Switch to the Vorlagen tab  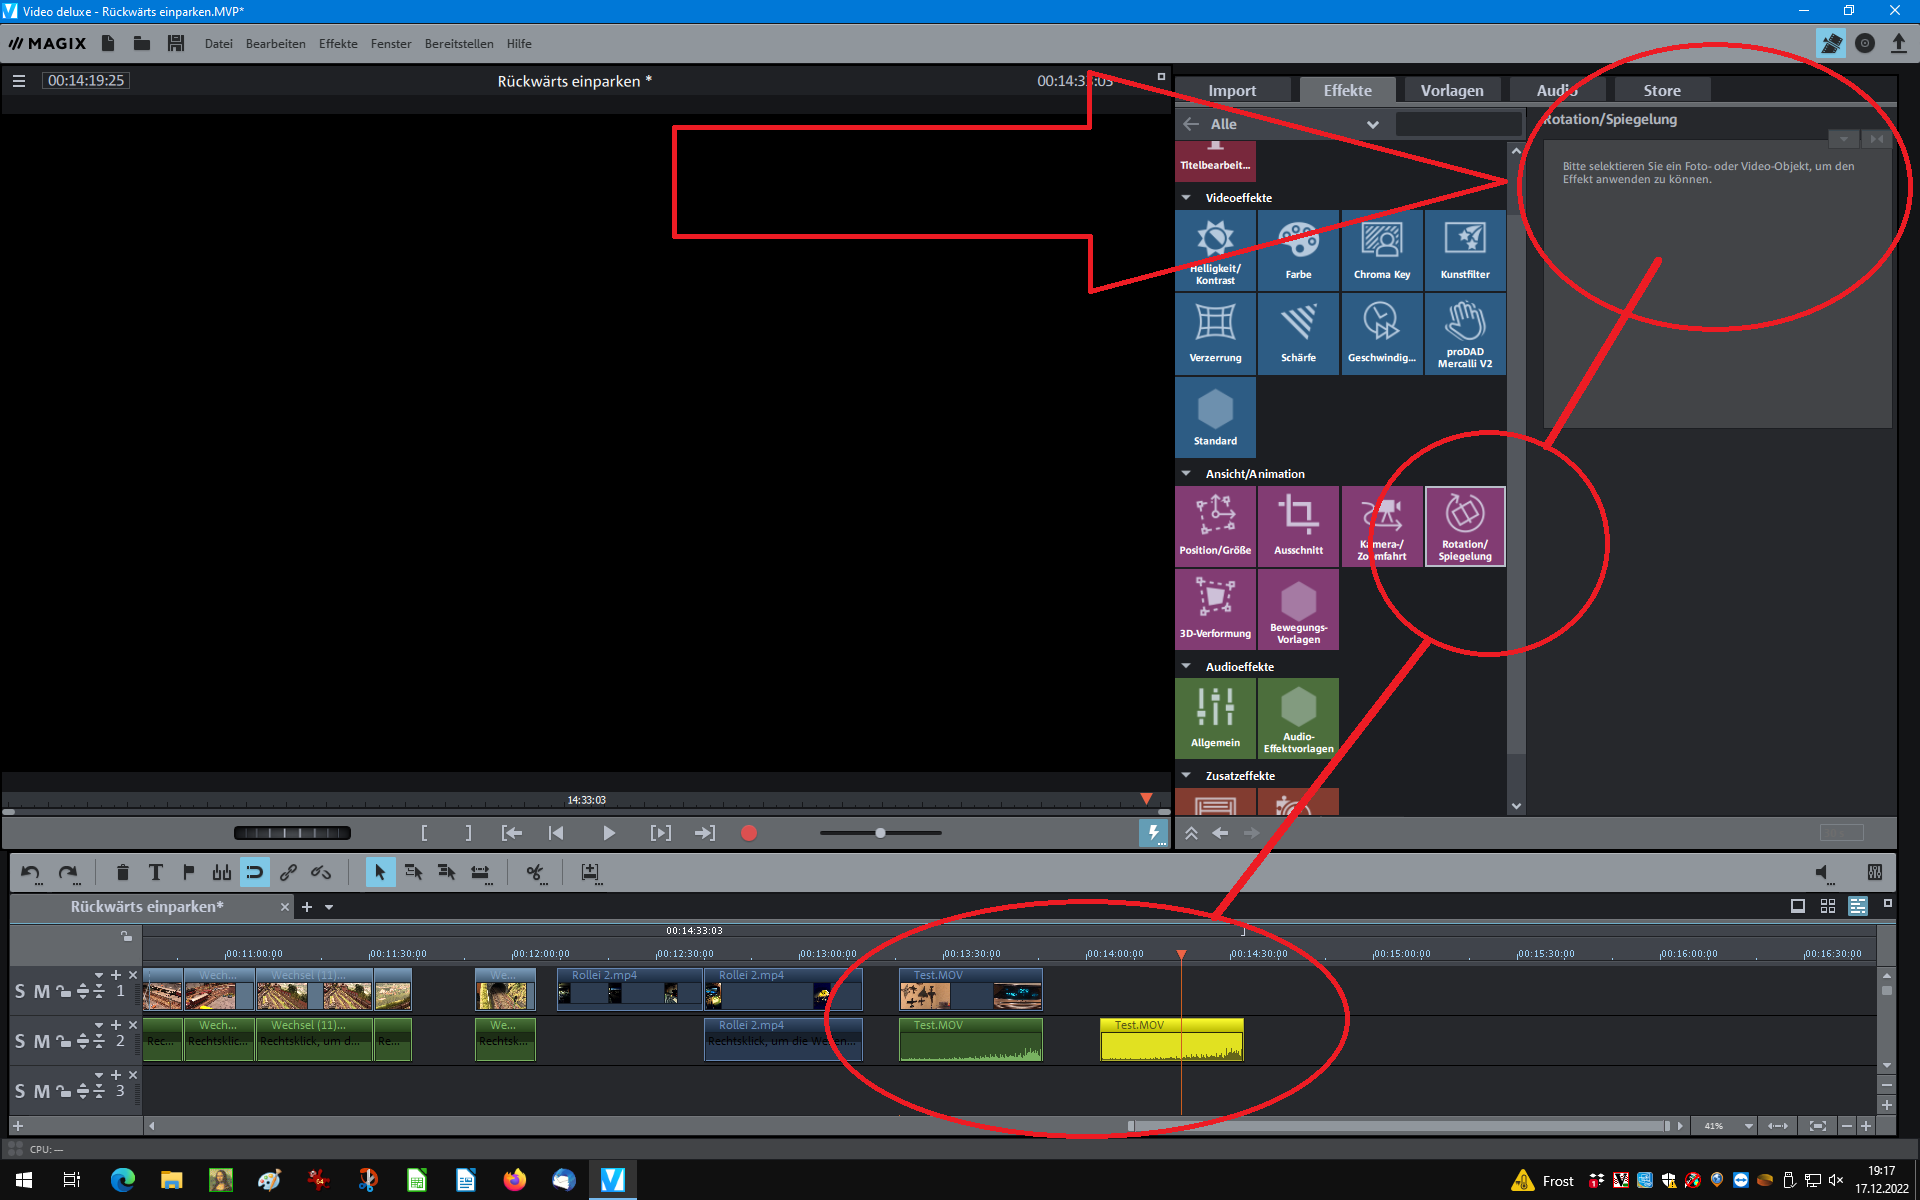point(1451,91)
